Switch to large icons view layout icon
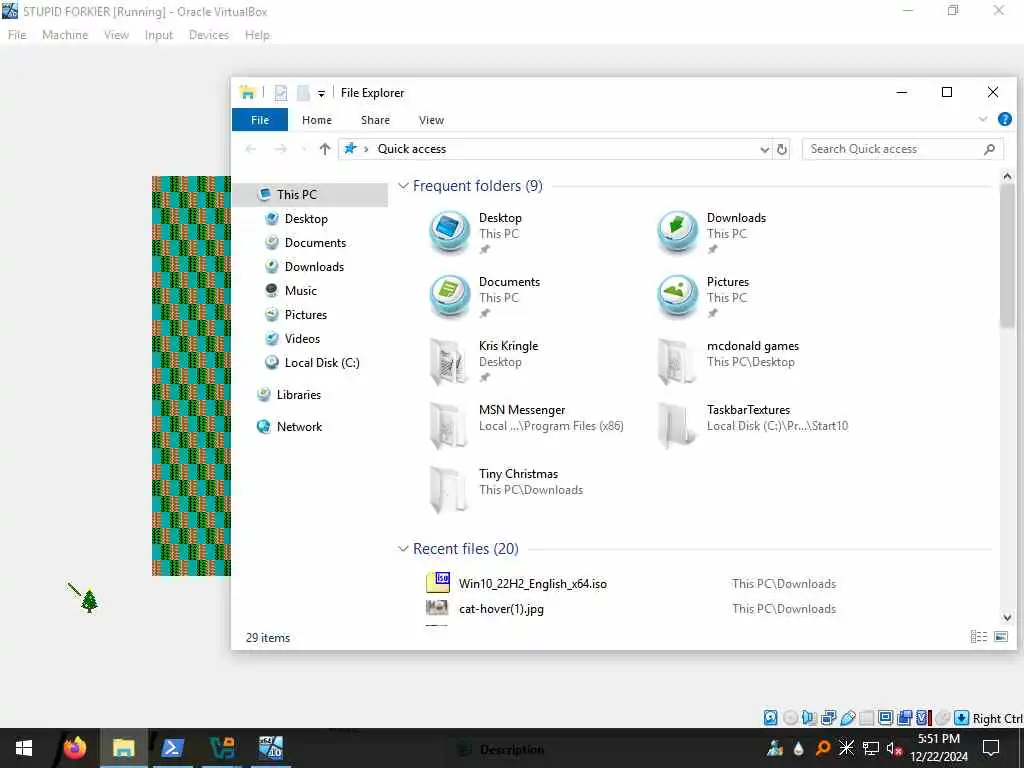 pyautogui.click(x=1000, y=636)
